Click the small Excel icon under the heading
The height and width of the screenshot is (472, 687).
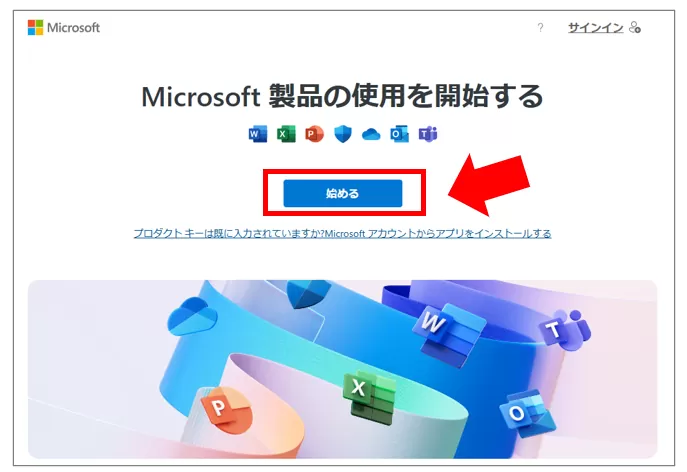click(286, 134)
